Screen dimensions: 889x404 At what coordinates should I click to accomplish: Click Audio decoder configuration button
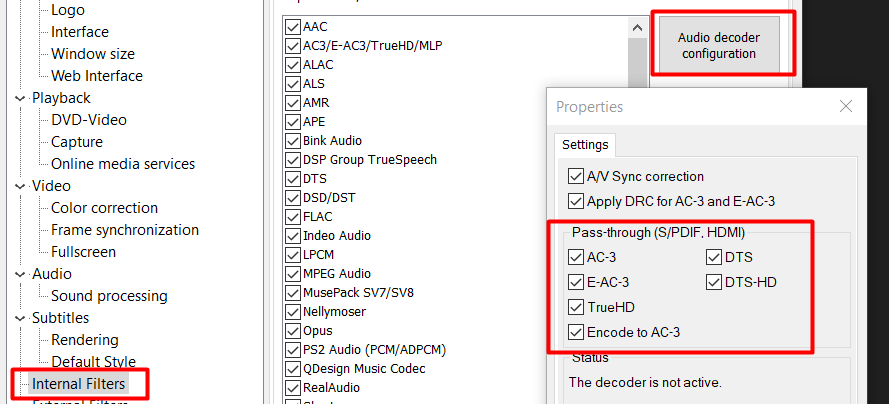click(718, 46)
